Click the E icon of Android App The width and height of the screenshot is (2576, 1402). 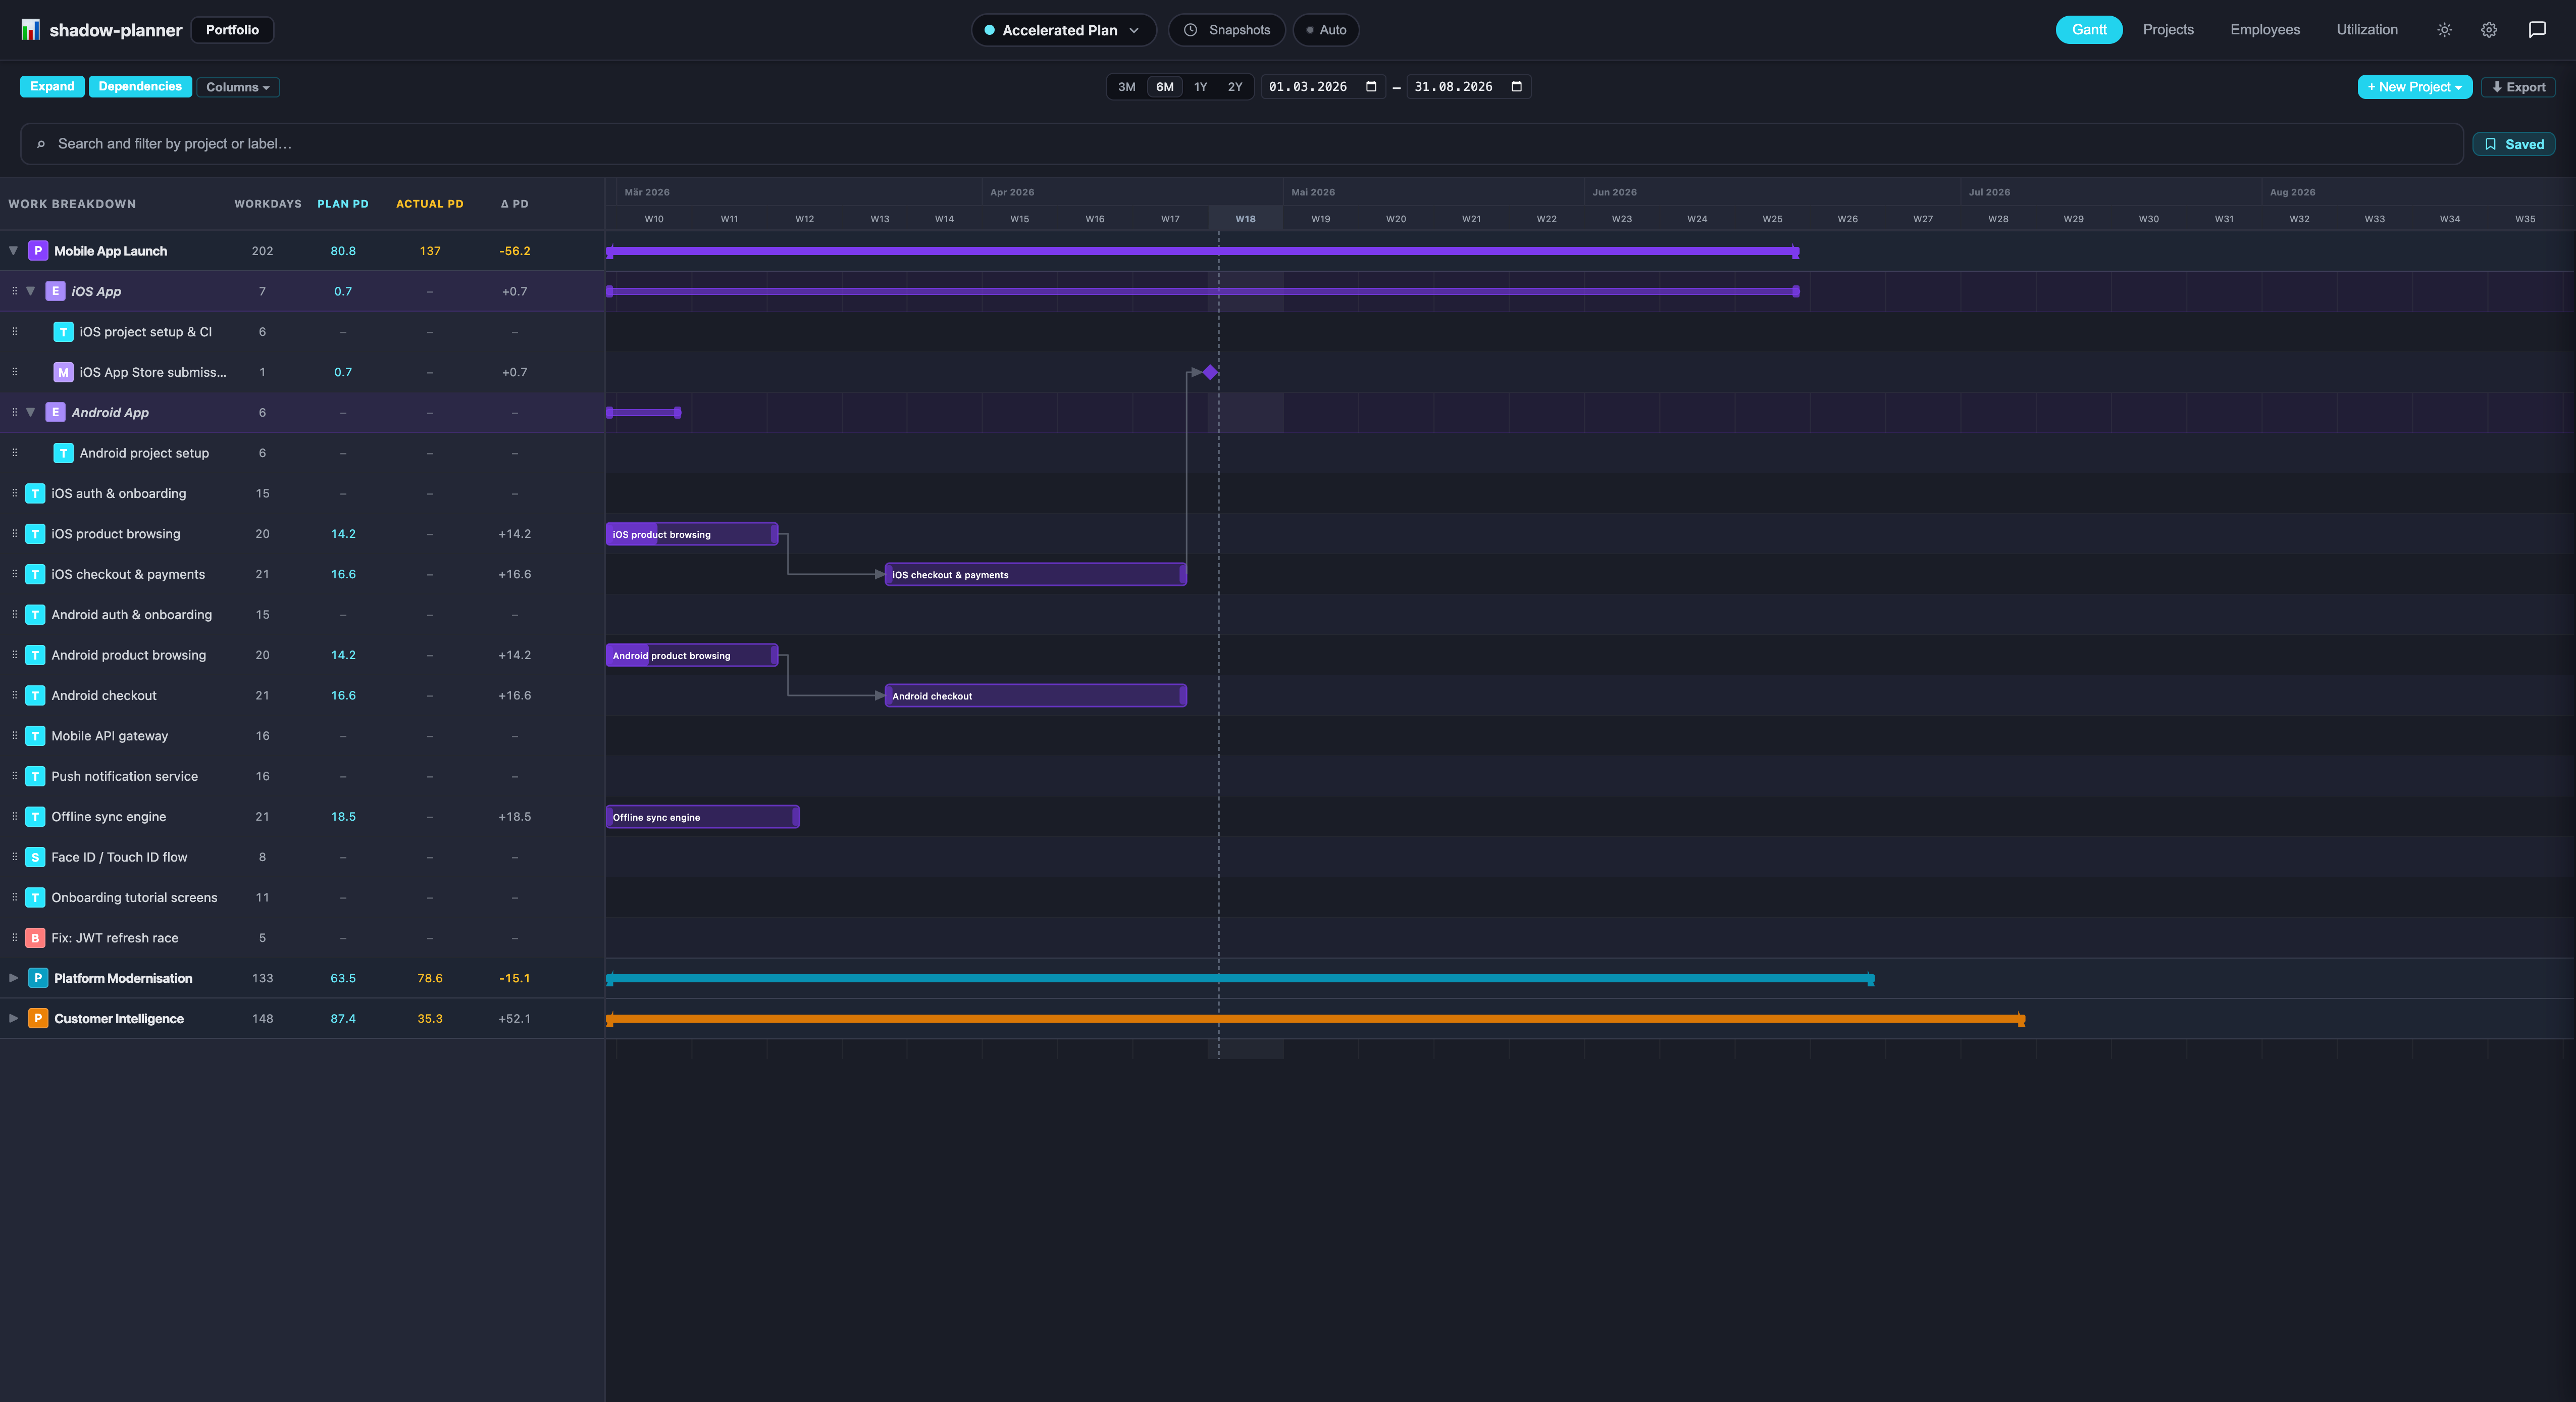[x=55, y=412]
